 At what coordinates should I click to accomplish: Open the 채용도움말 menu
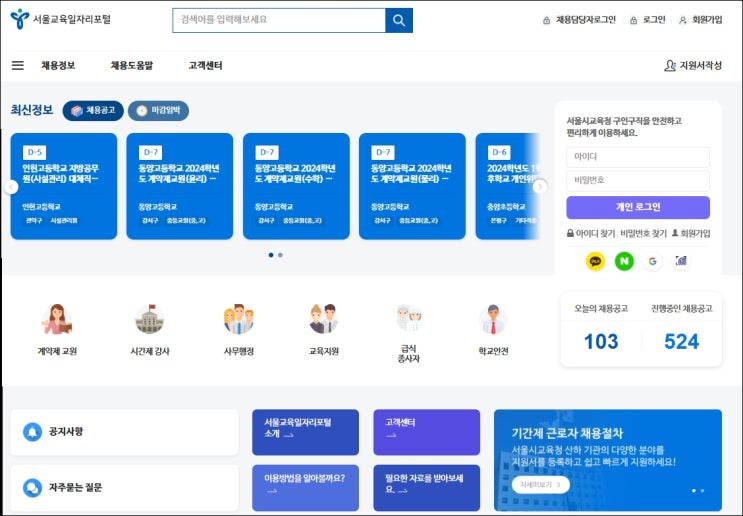132,65
